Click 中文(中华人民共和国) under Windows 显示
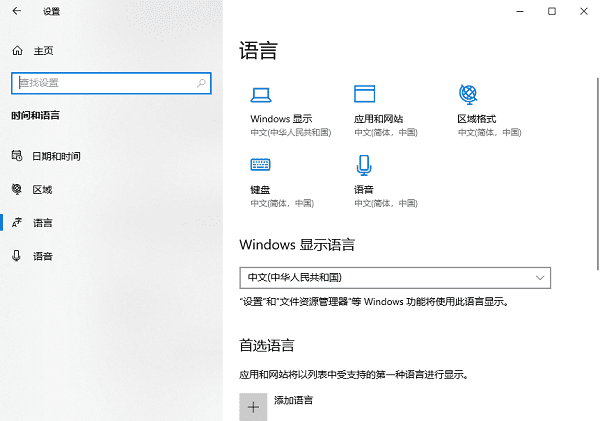This screenshot has width=600, height=421. click(291, 132)
